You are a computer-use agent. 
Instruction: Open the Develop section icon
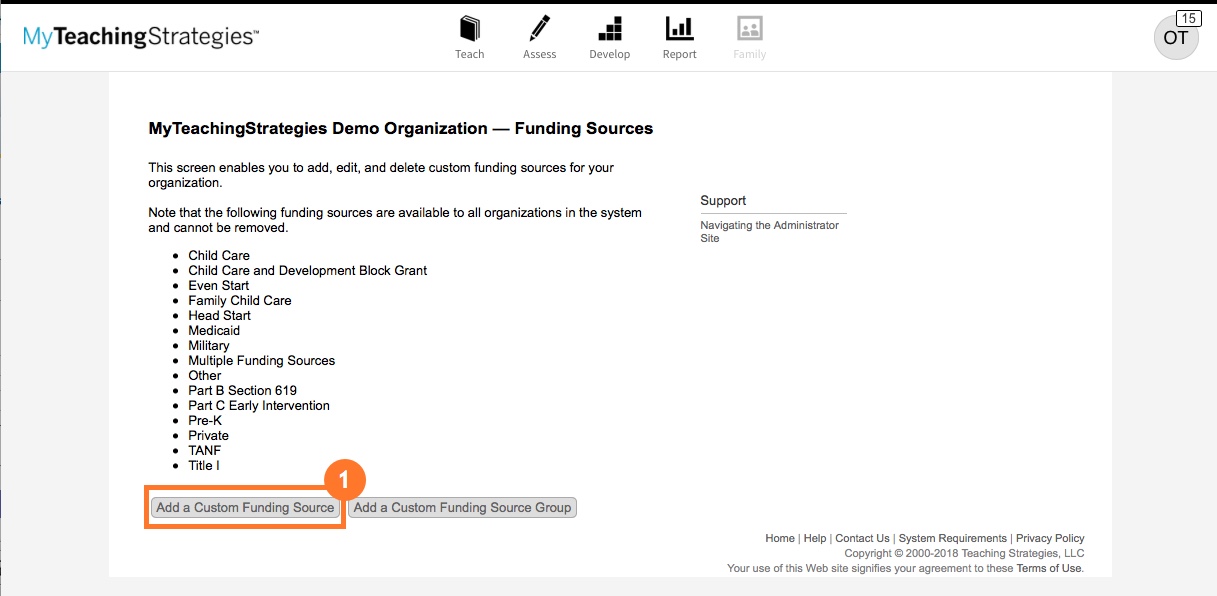tap(609, 35)
